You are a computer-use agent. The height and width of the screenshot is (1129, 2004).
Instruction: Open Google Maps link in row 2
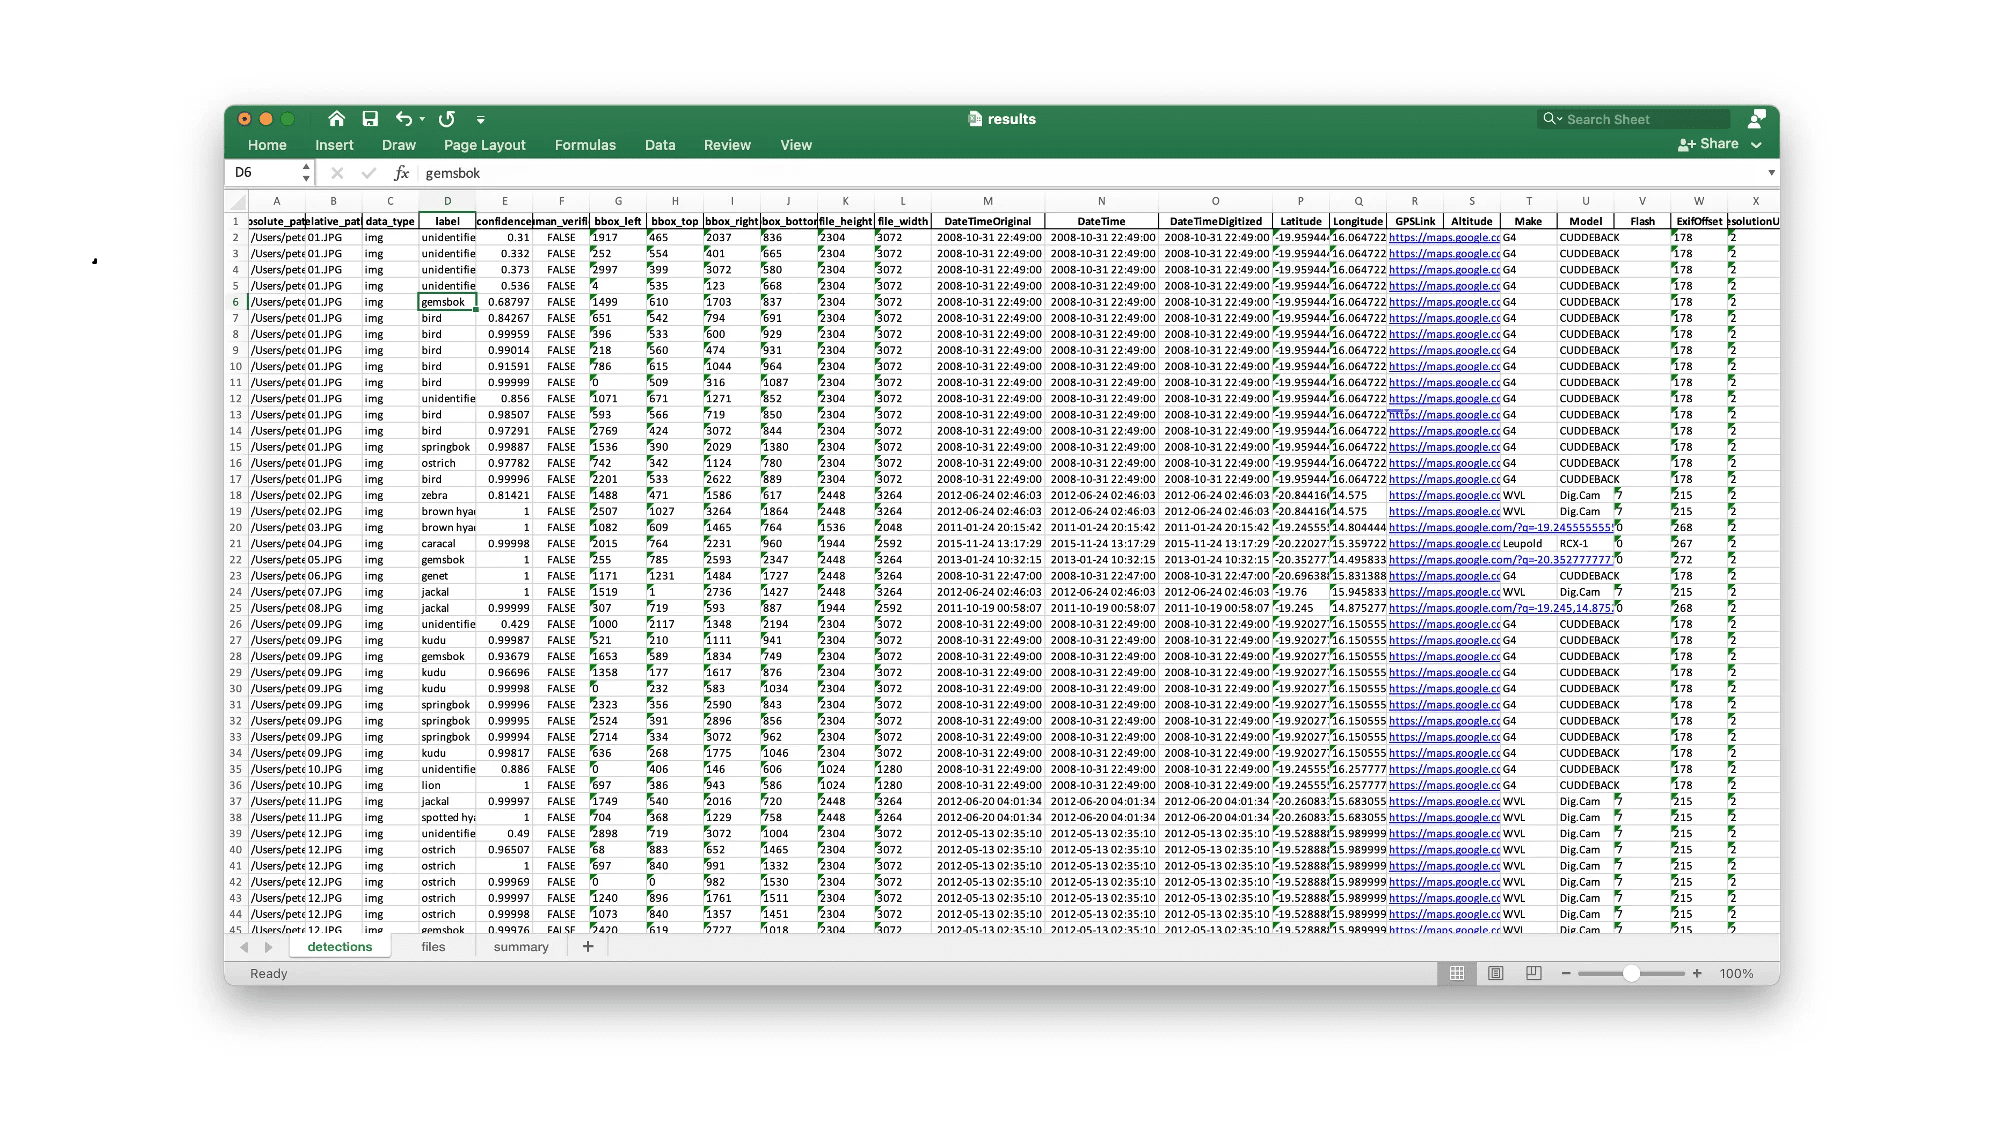(1443, 238)
